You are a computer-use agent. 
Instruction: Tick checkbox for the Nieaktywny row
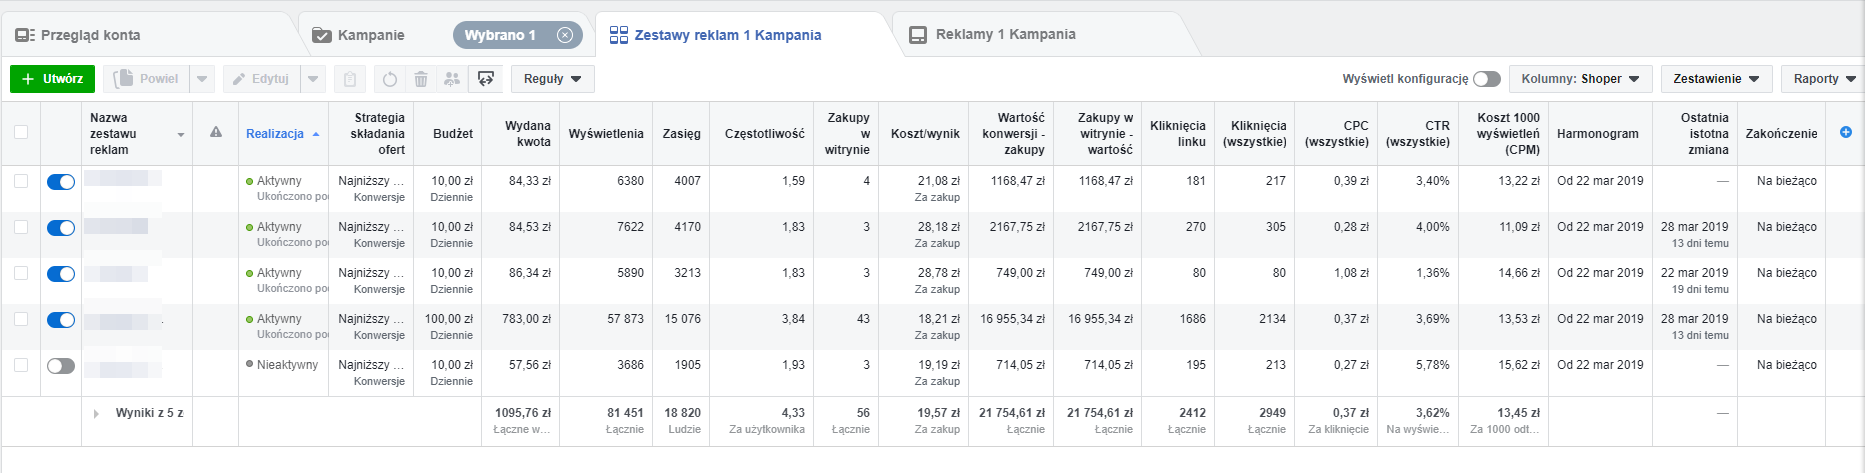point(21,365)
